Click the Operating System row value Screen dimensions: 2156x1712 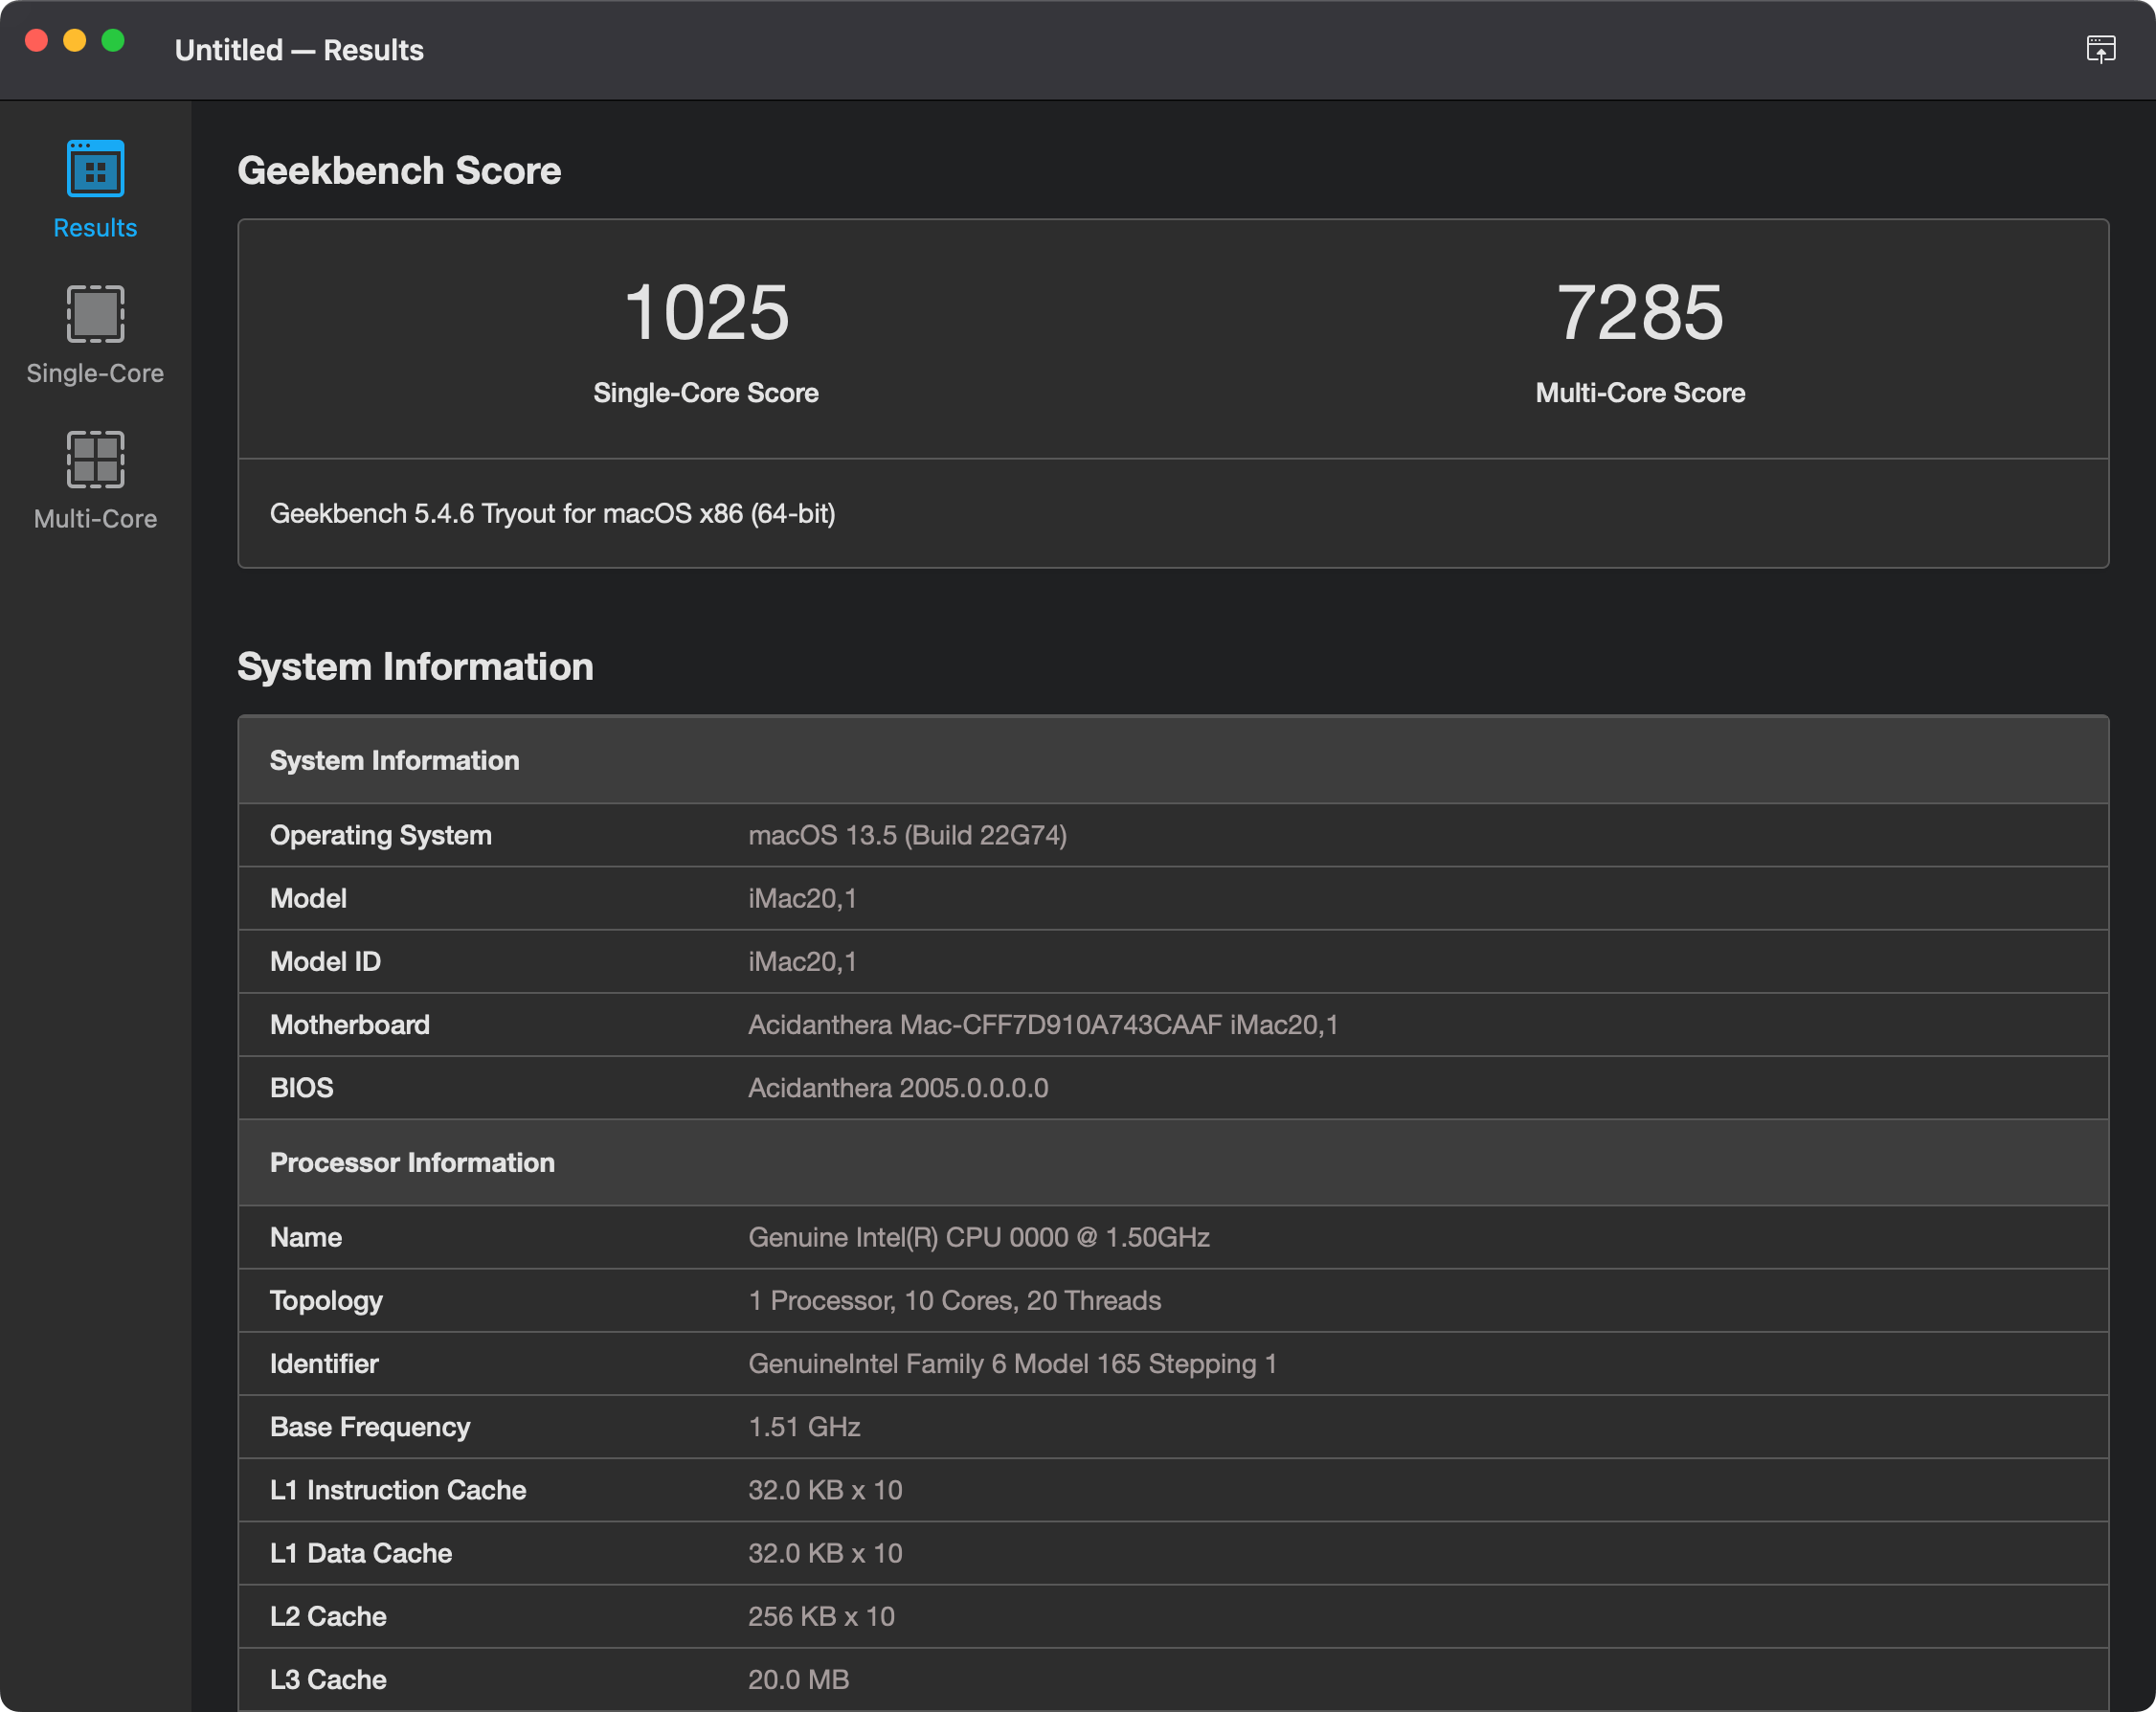coord(907,835)
